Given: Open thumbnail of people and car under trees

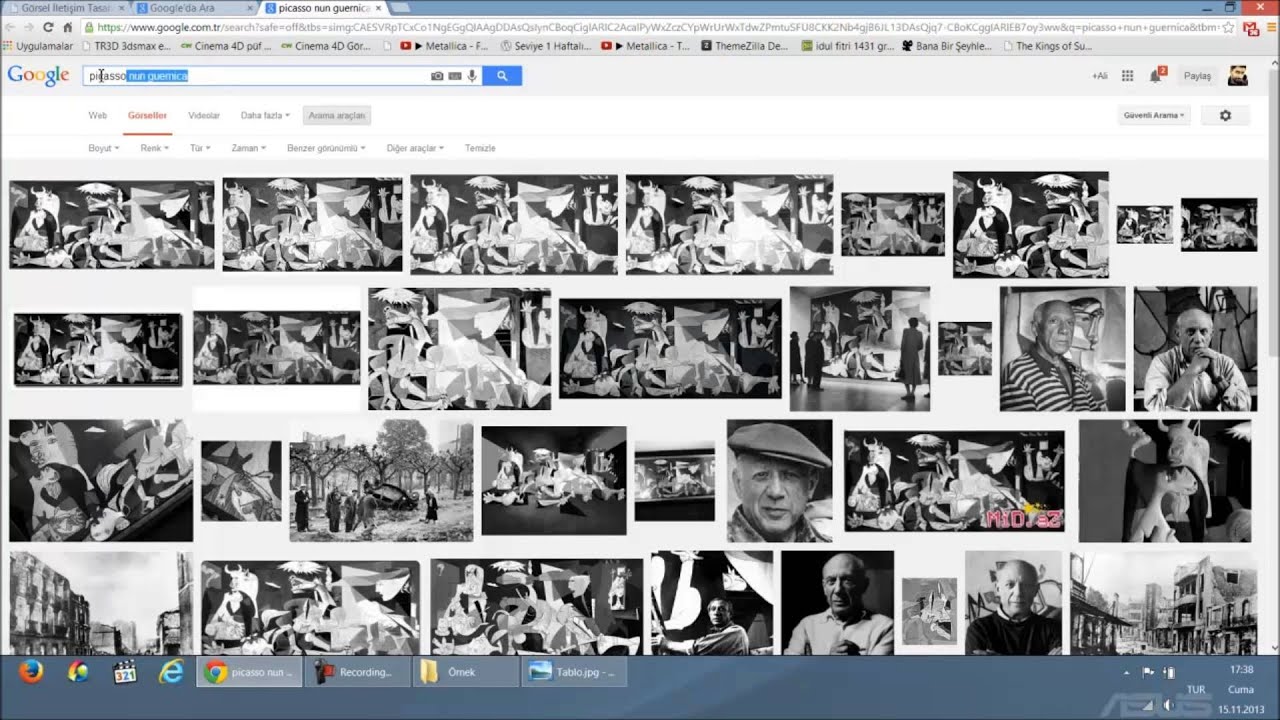Looking at the screenshot, I should click(x=381, y=481).
